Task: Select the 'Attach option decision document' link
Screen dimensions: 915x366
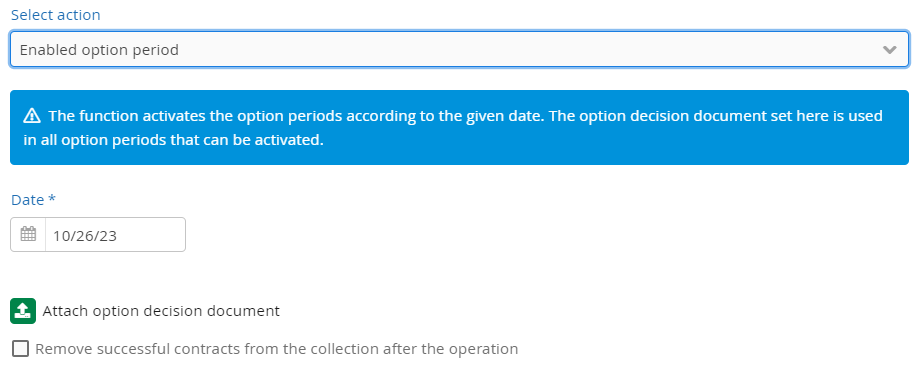Action: tap(161, 311)
